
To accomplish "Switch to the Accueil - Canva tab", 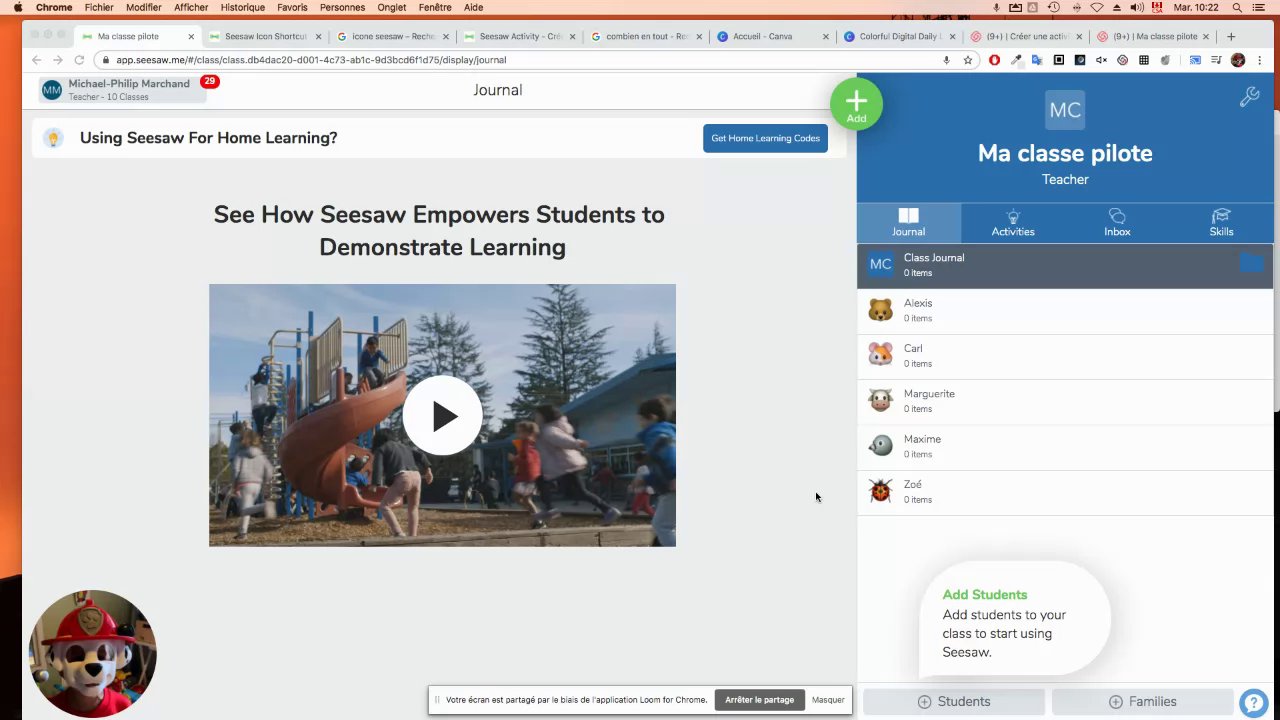I will click(x=773, y=37).
